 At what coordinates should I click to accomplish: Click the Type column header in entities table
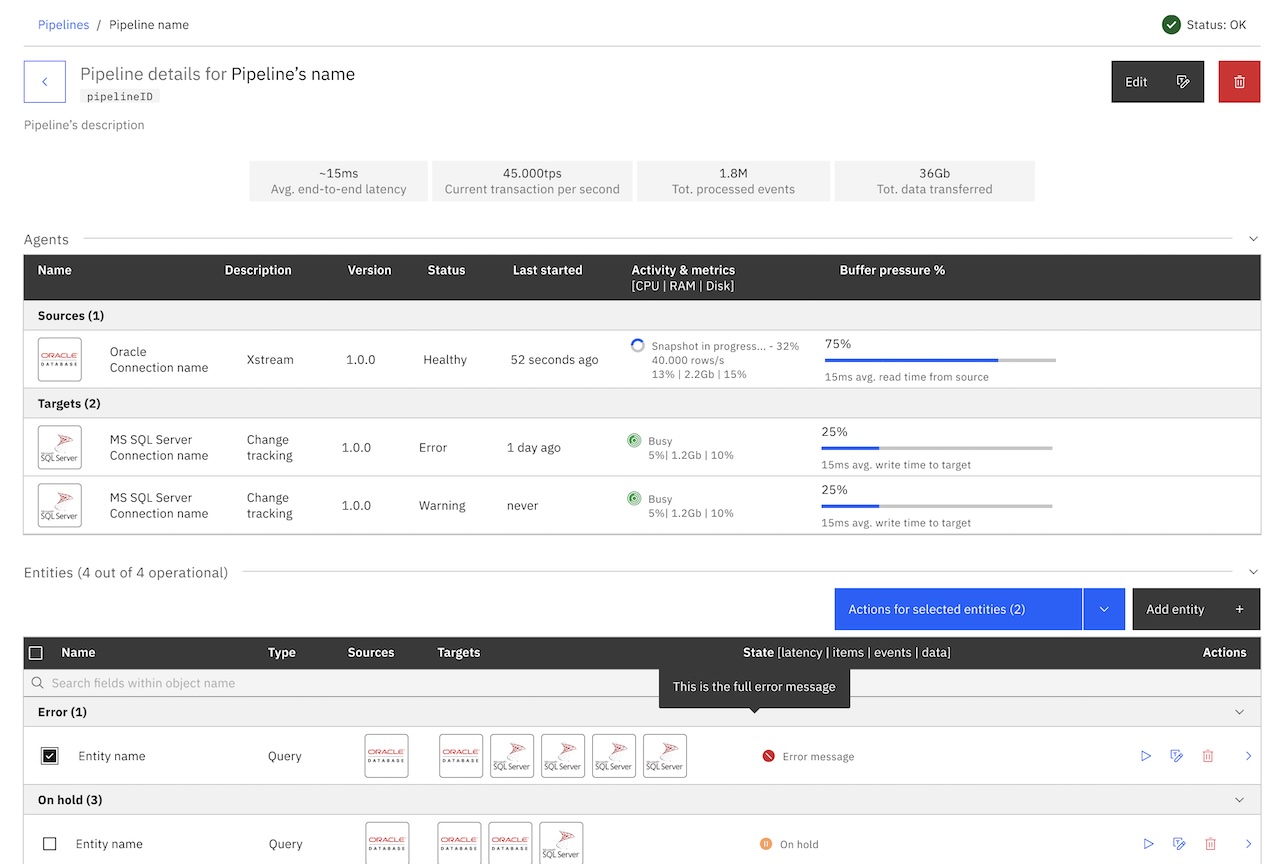[282, 653]
